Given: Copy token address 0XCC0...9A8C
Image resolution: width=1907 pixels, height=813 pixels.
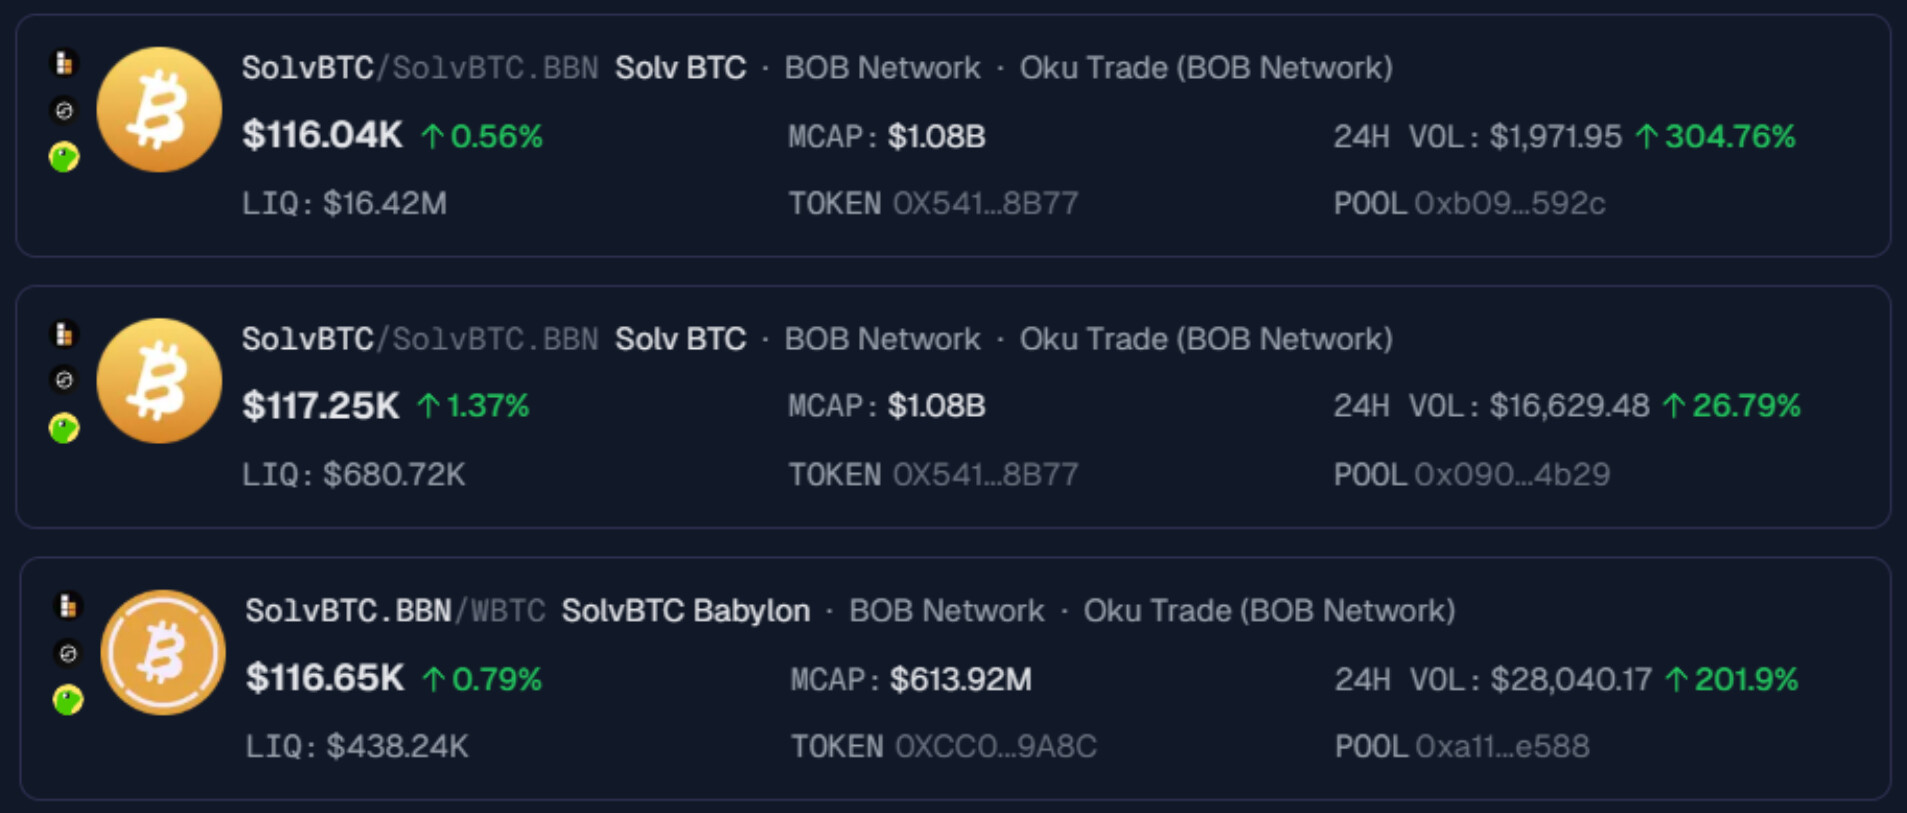Looking at the screenshot, I should (x=995, y=747).
